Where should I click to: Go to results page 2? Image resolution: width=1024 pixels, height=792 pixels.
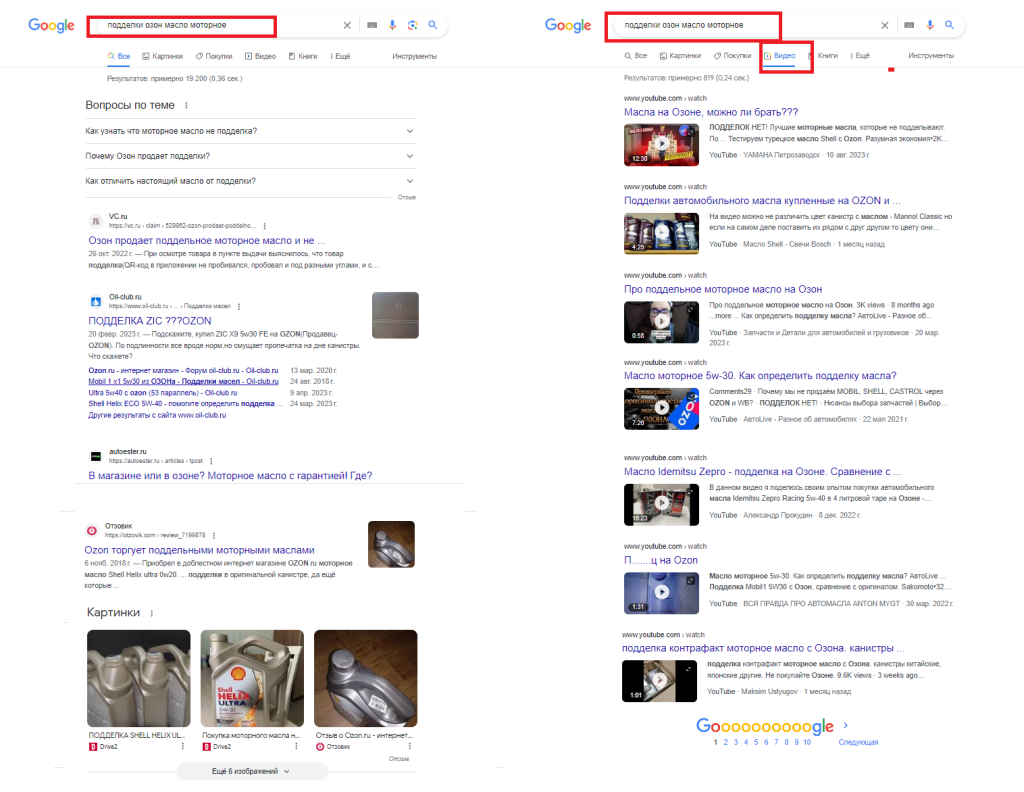pos(725,742)
